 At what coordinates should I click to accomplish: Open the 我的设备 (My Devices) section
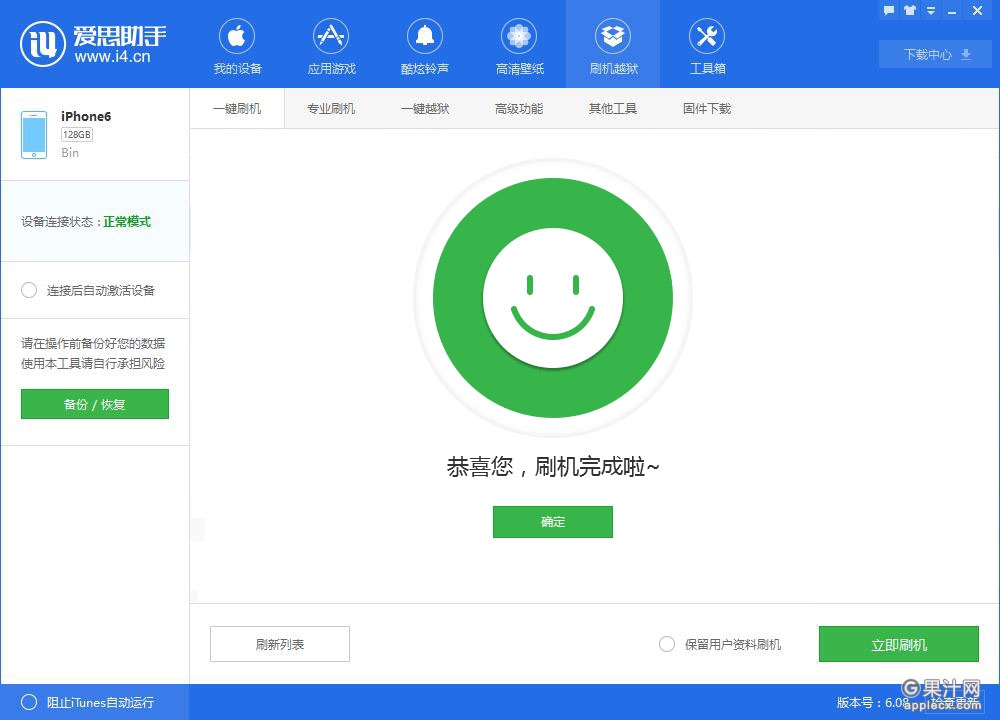coord(236,44)
